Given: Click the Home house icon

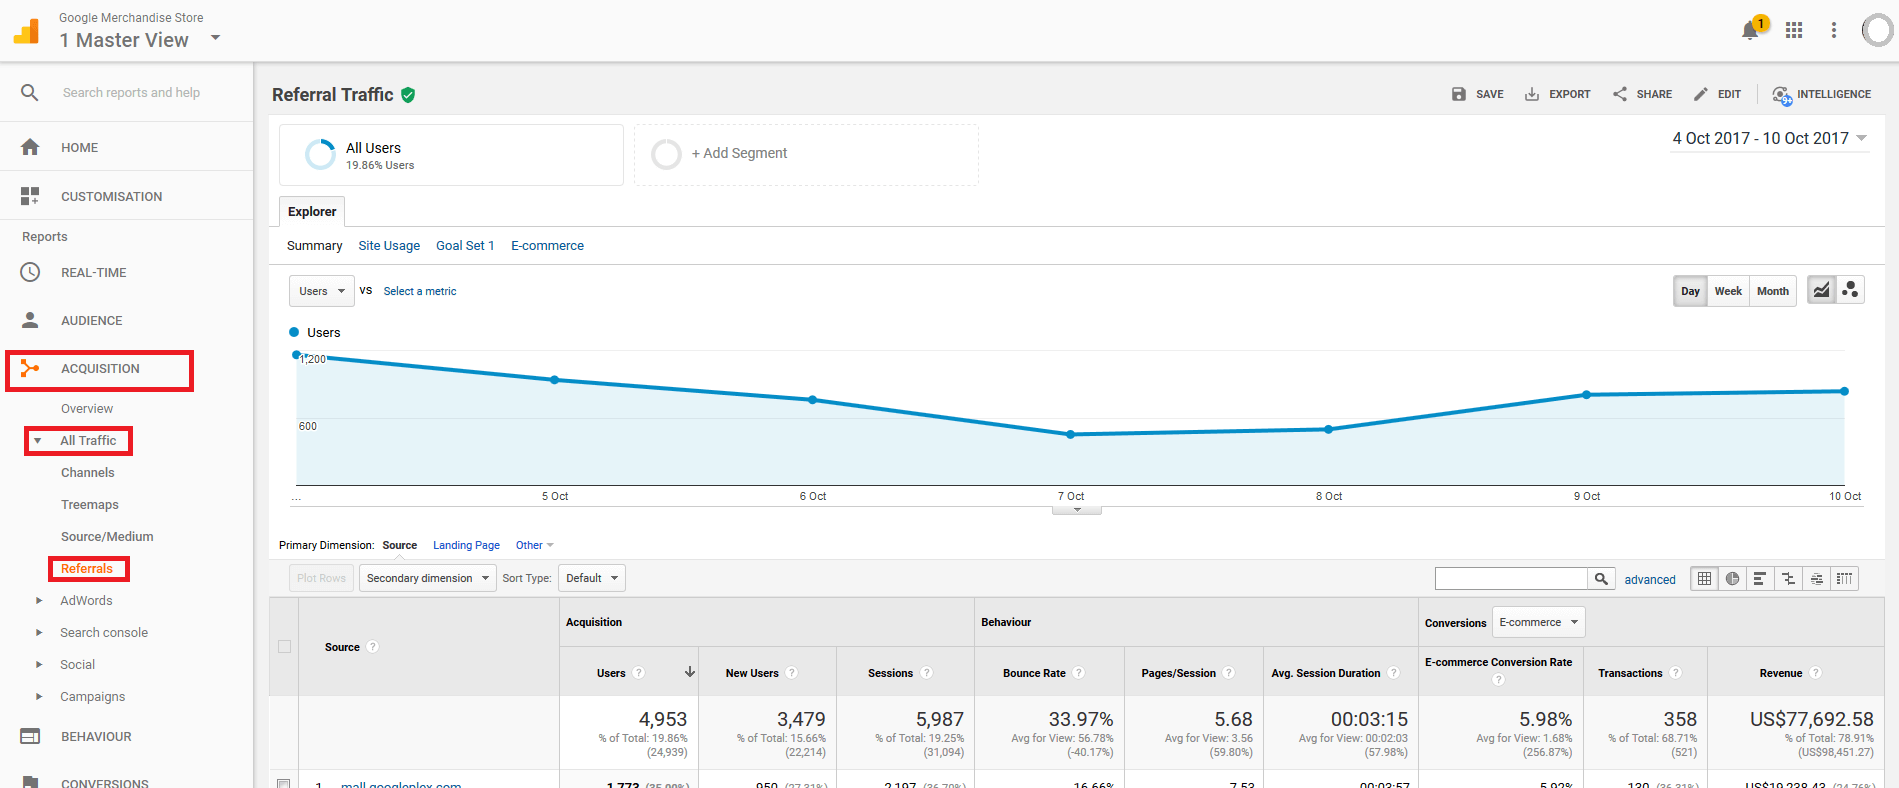Looking at the screenshot, I should 30,147.
